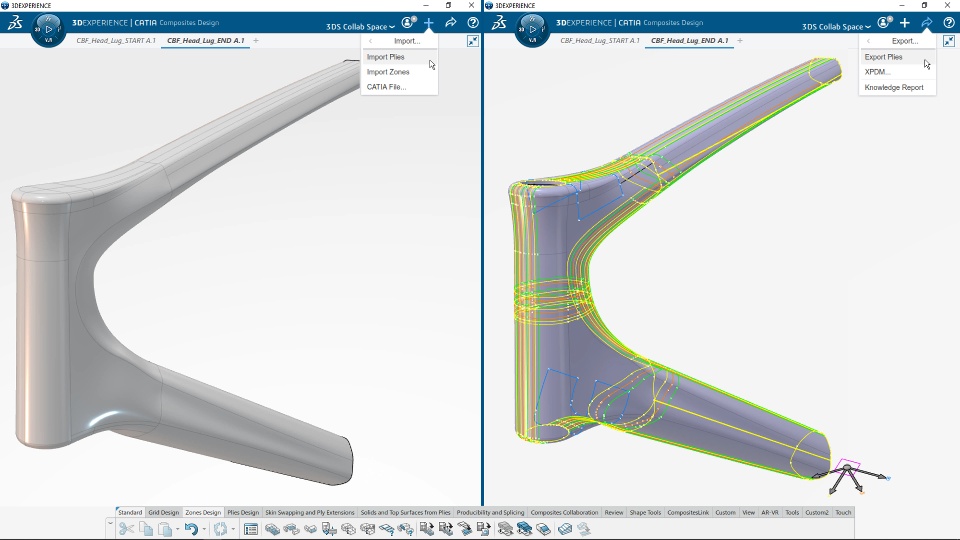This screenshot has width=960, height=540.
Task: Click the greyed-out last icon in the bottom toolbar
Action: pyautogui.click(x=583, y=529)
